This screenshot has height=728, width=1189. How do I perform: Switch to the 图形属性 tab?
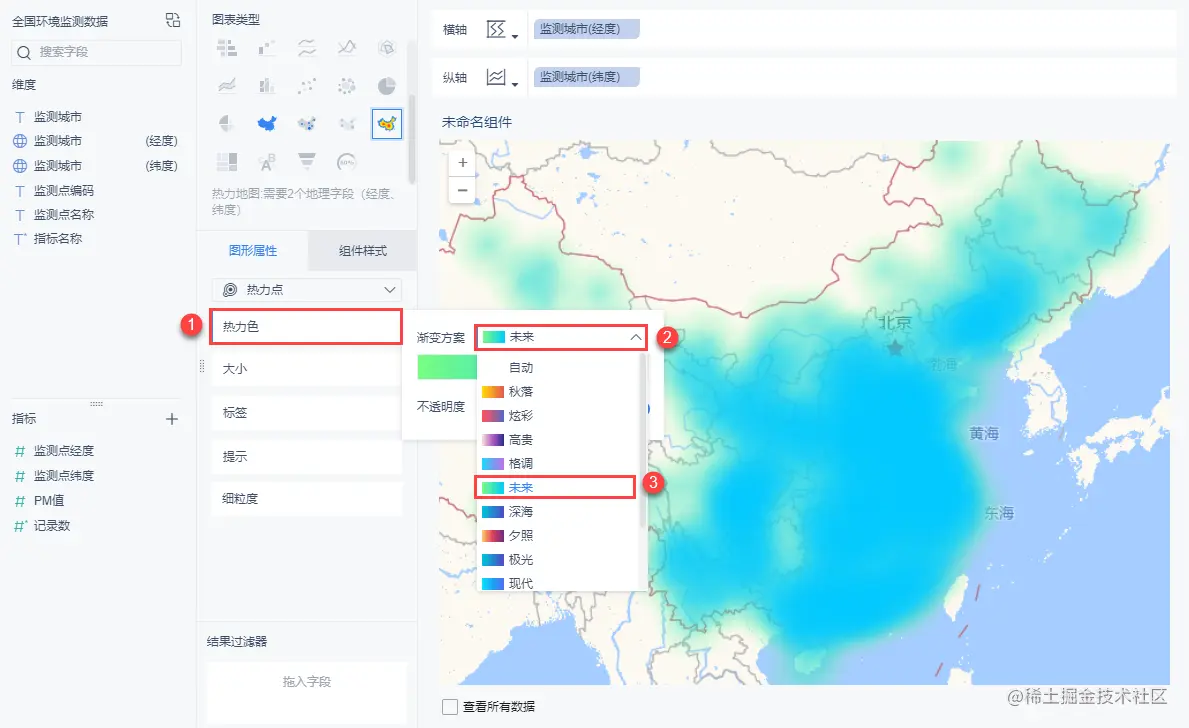(251, 251)
